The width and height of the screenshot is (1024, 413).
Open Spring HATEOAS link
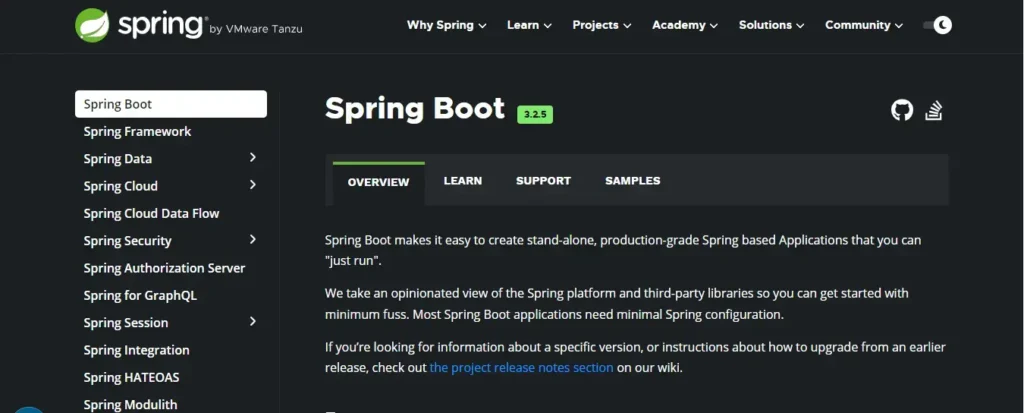131,378
